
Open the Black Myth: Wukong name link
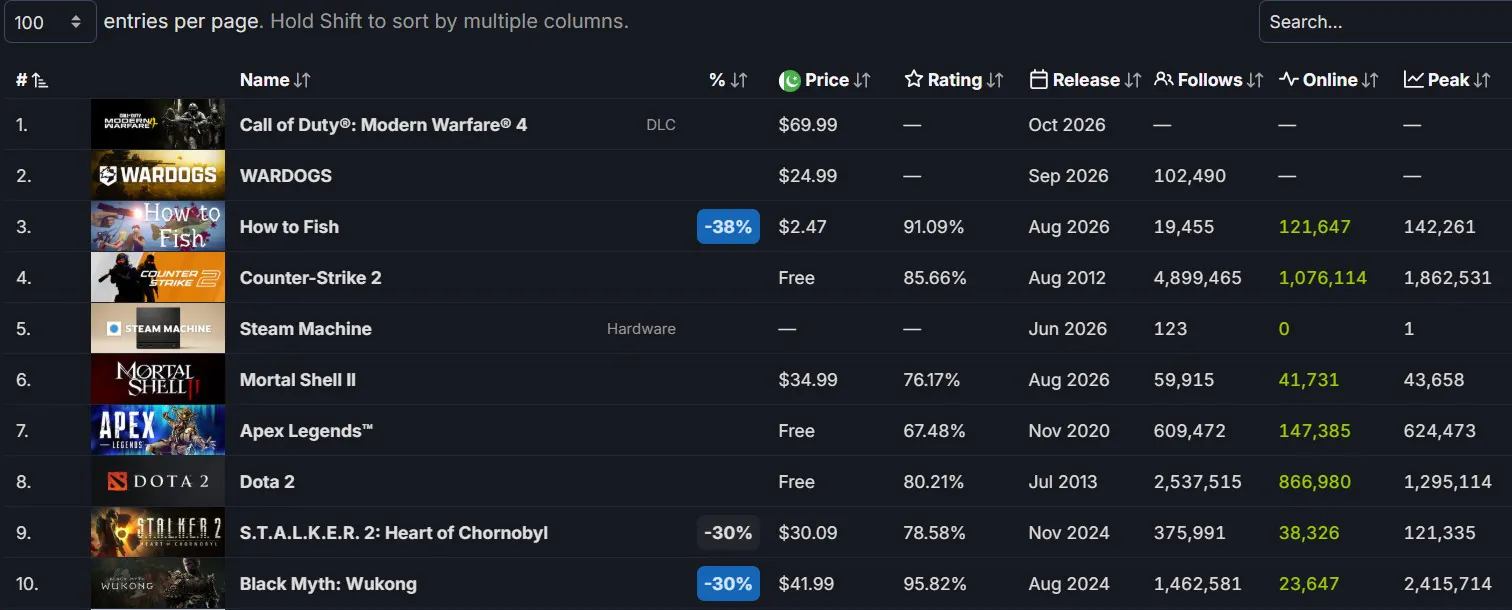(328, 583)
